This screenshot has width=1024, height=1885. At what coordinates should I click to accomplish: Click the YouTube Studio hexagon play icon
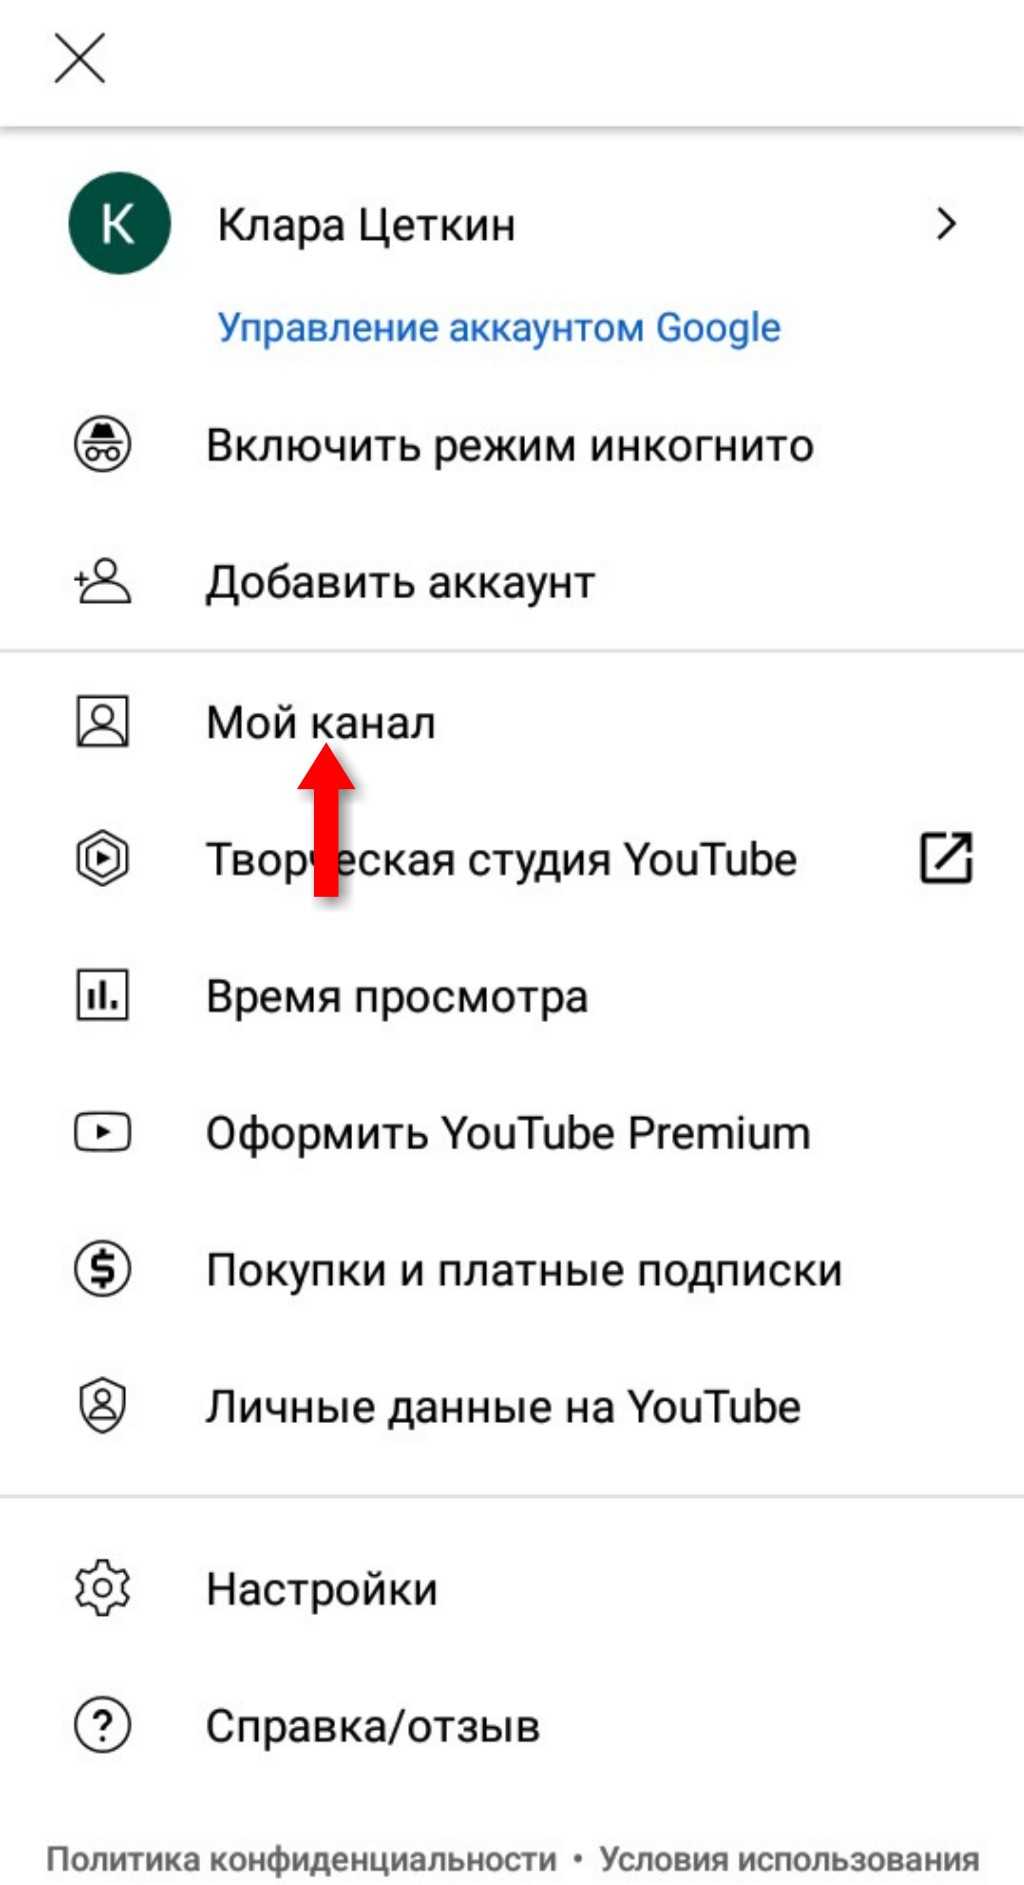tap(102, 858)
